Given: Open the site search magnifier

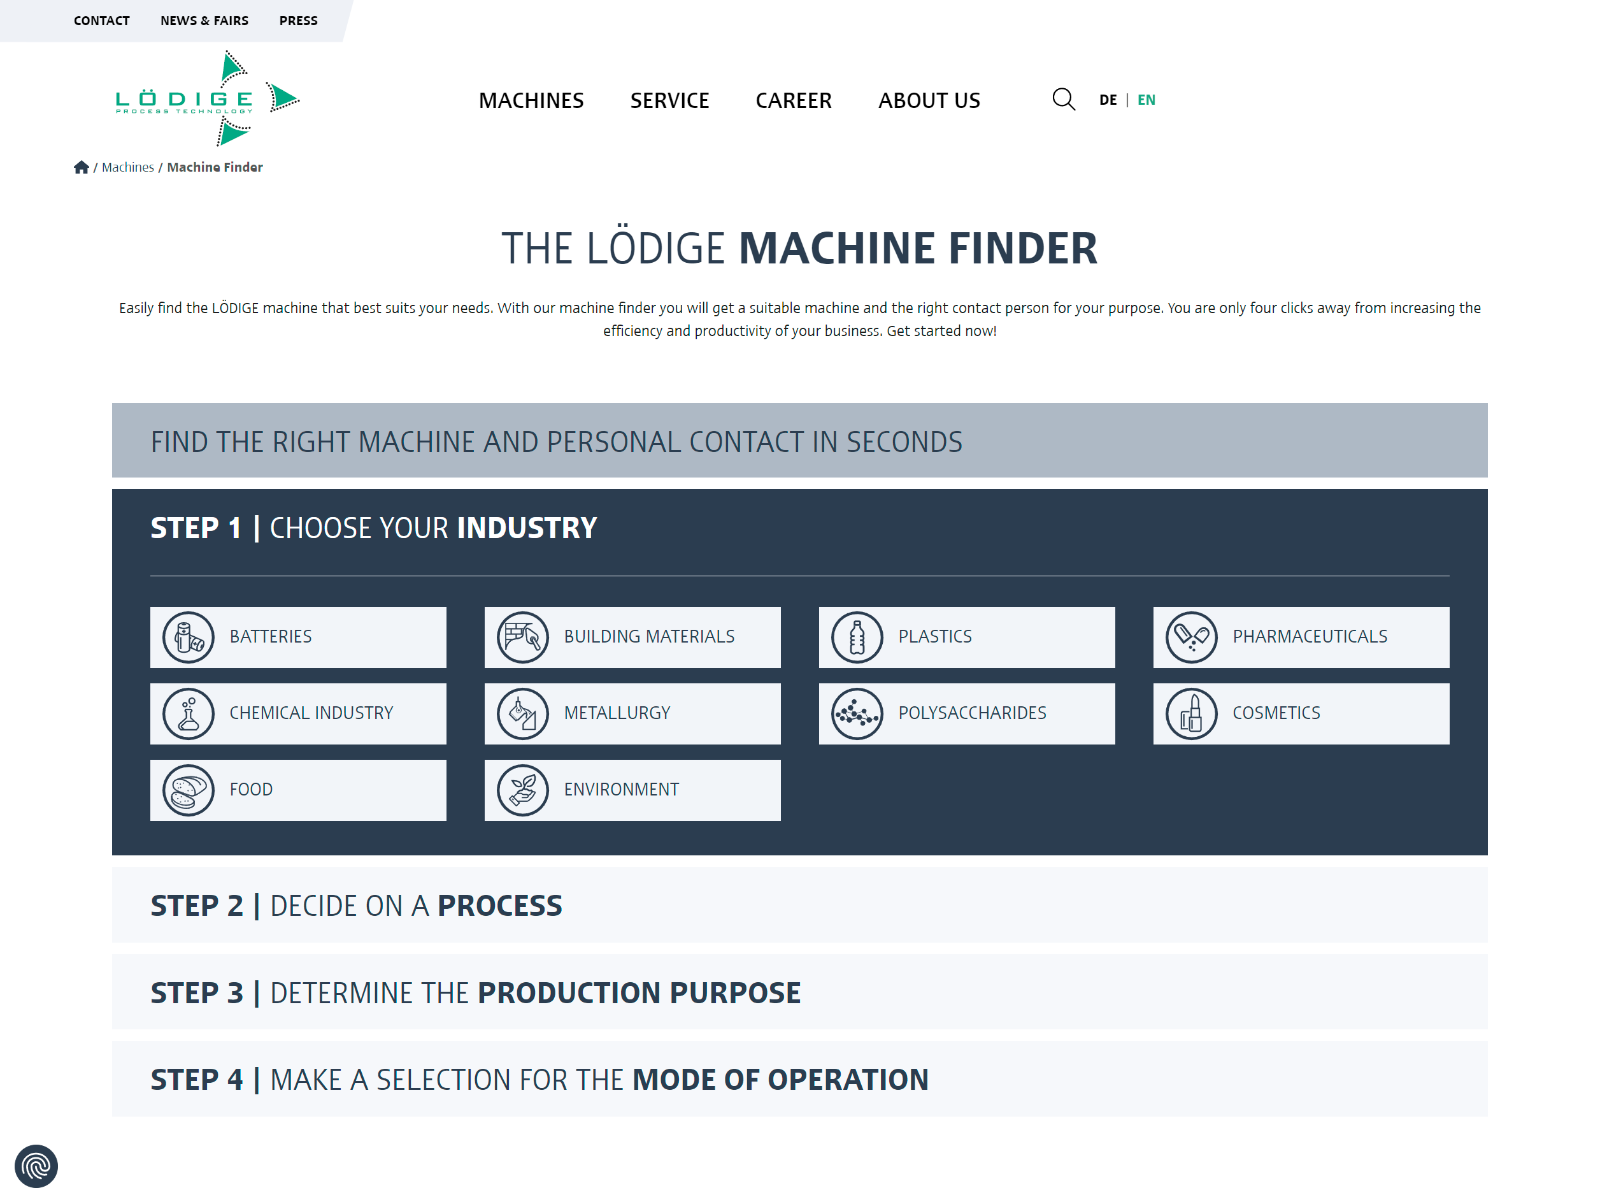Looking at the screenshot, I should coord(1064,99).
